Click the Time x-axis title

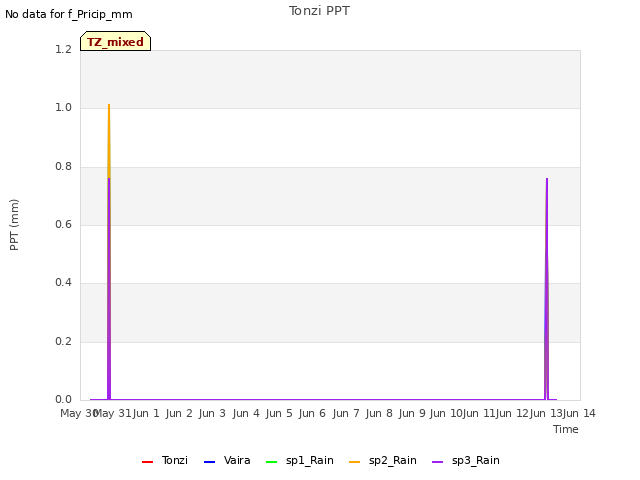[x=566, y=429]
